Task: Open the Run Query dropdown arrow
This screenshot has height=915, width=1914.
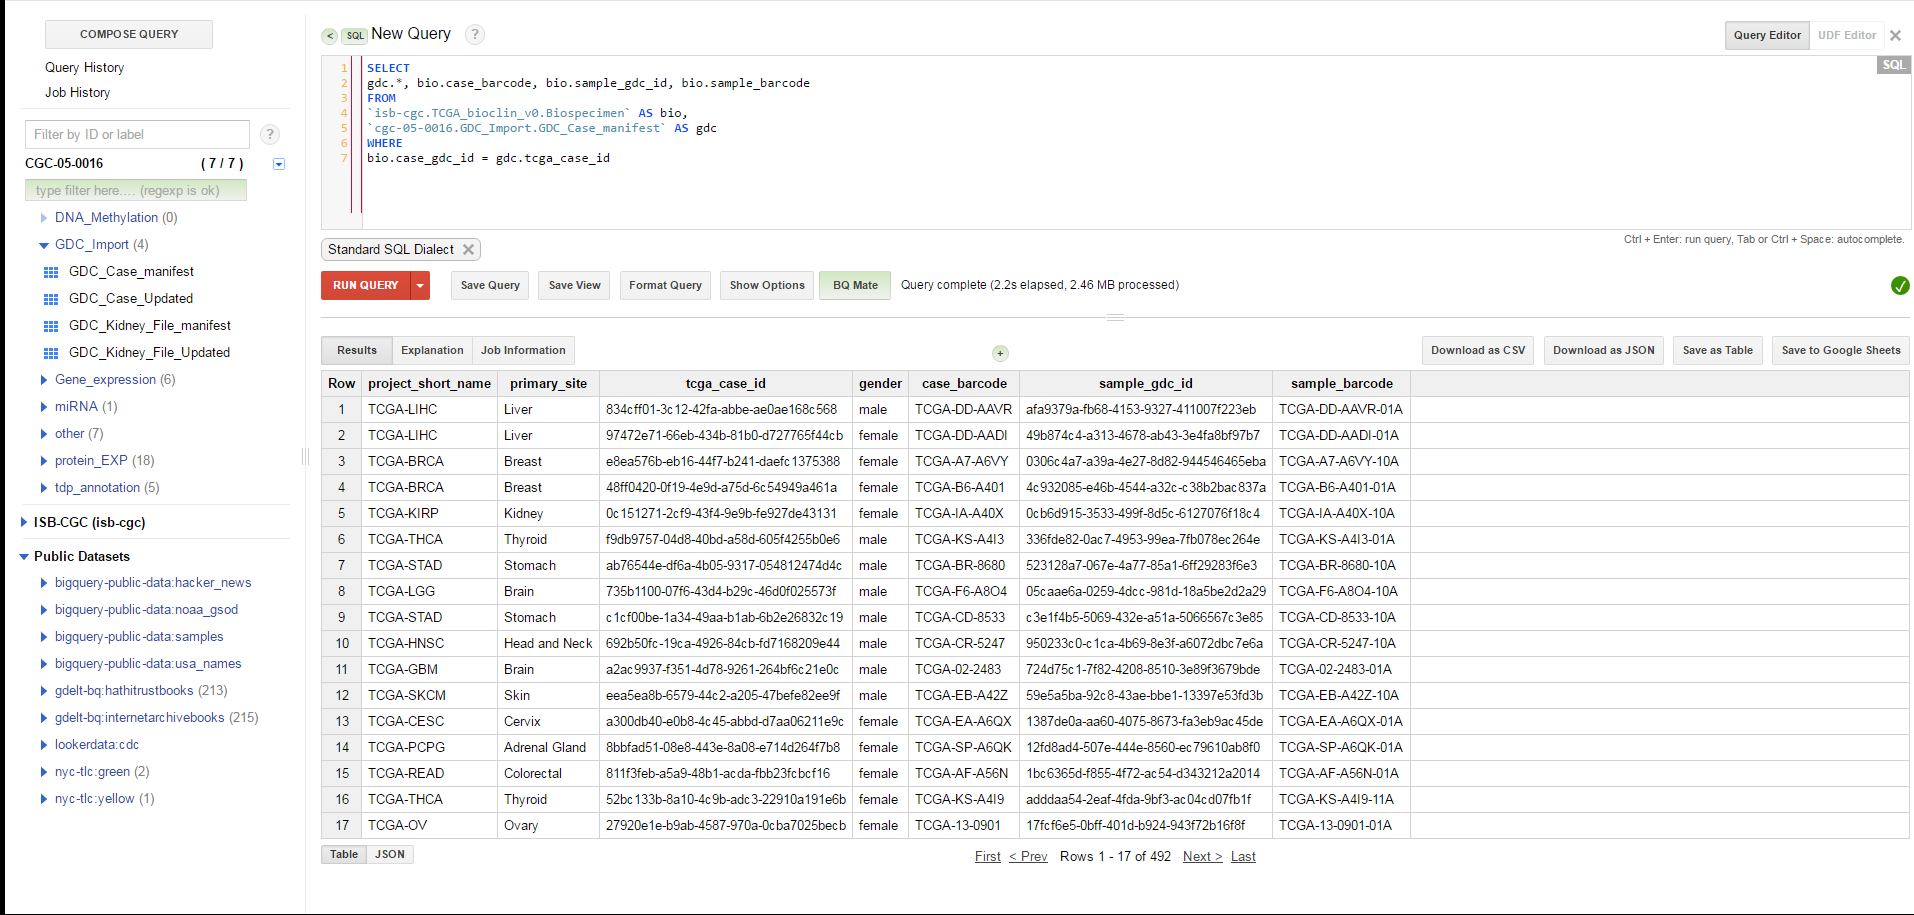Action: coord(420,285)
